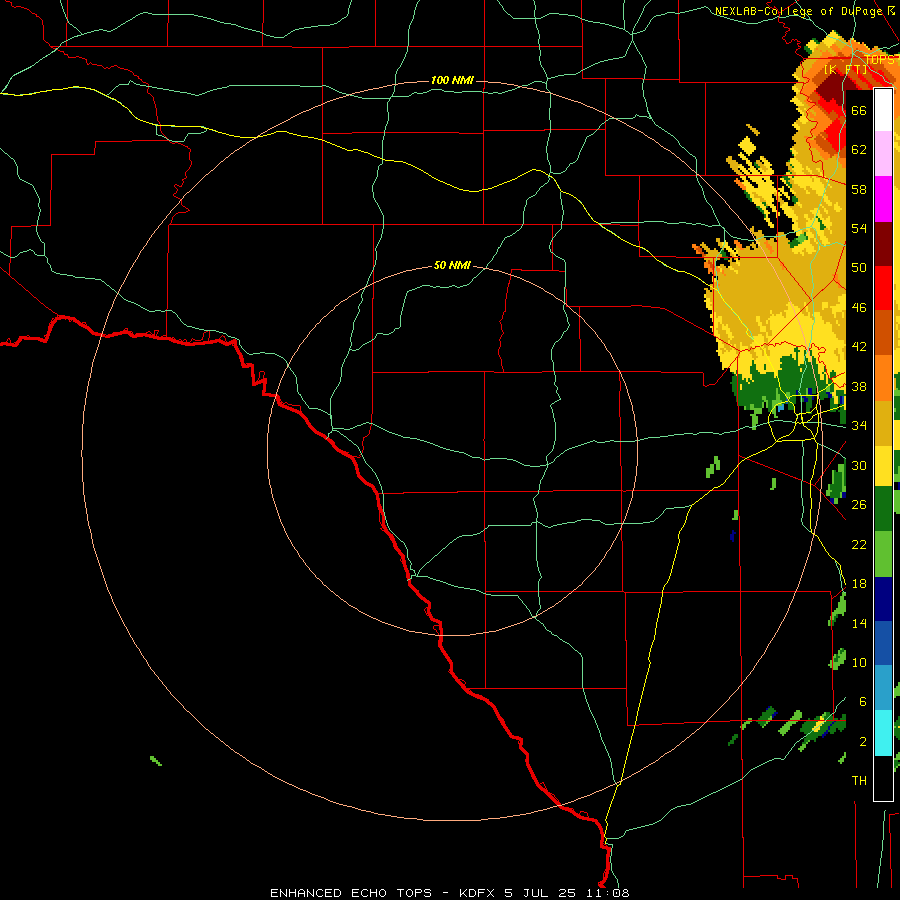Image resolution: width=900 pixels, height=900 pixels.
Task: Click the 6 value on the scale
Action: pyautogui.click(x=862, y=701)
